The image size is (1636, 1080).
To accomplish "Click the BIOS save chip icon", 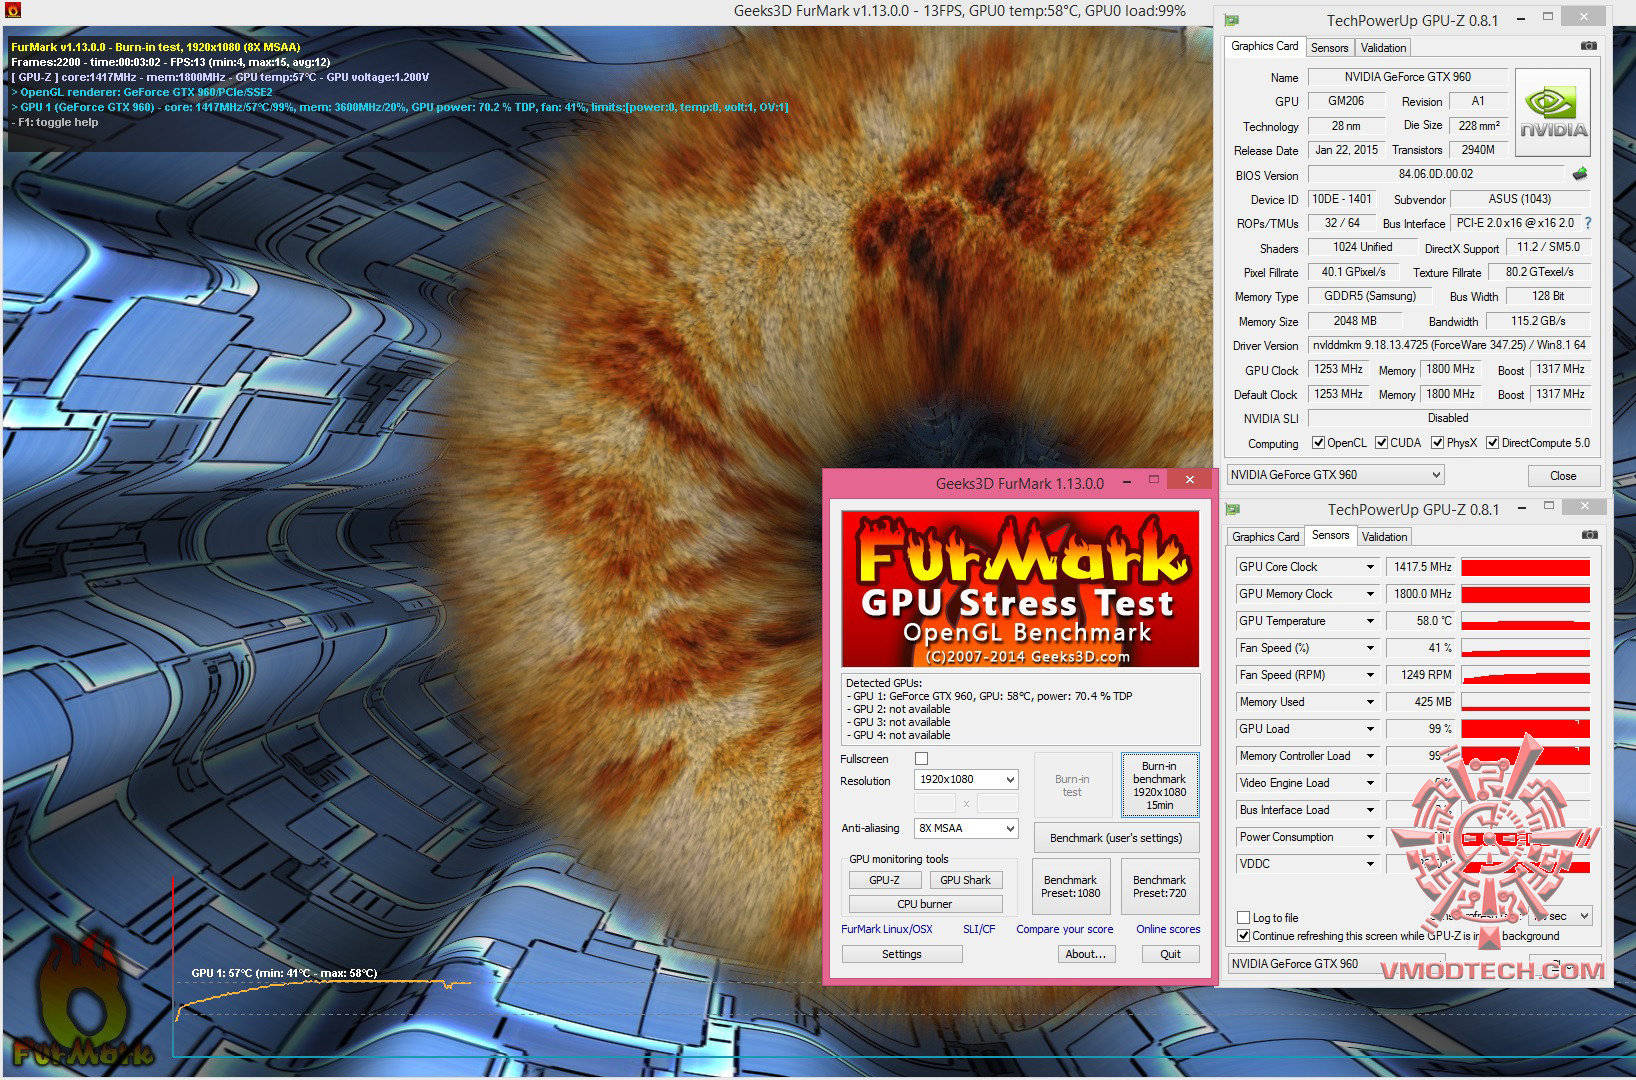I will click(x=1580, y=174).
